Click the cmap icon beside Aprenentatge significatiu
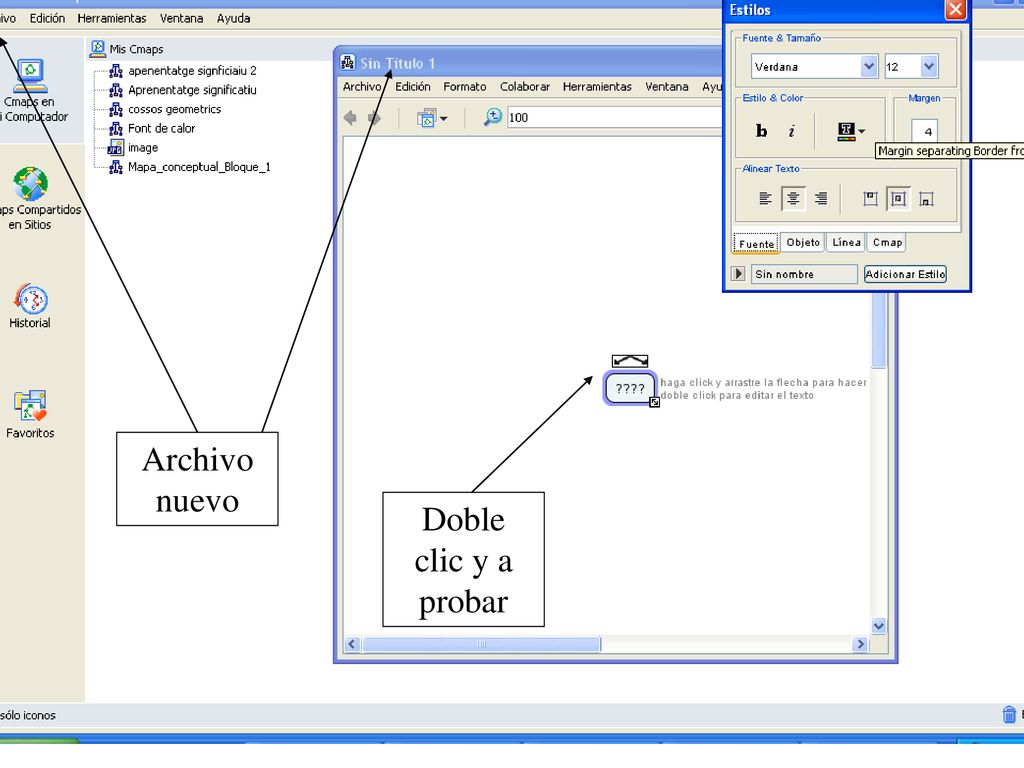This screenshot has height=768, width=1024. pyautogui.click(x=116, y=90)
